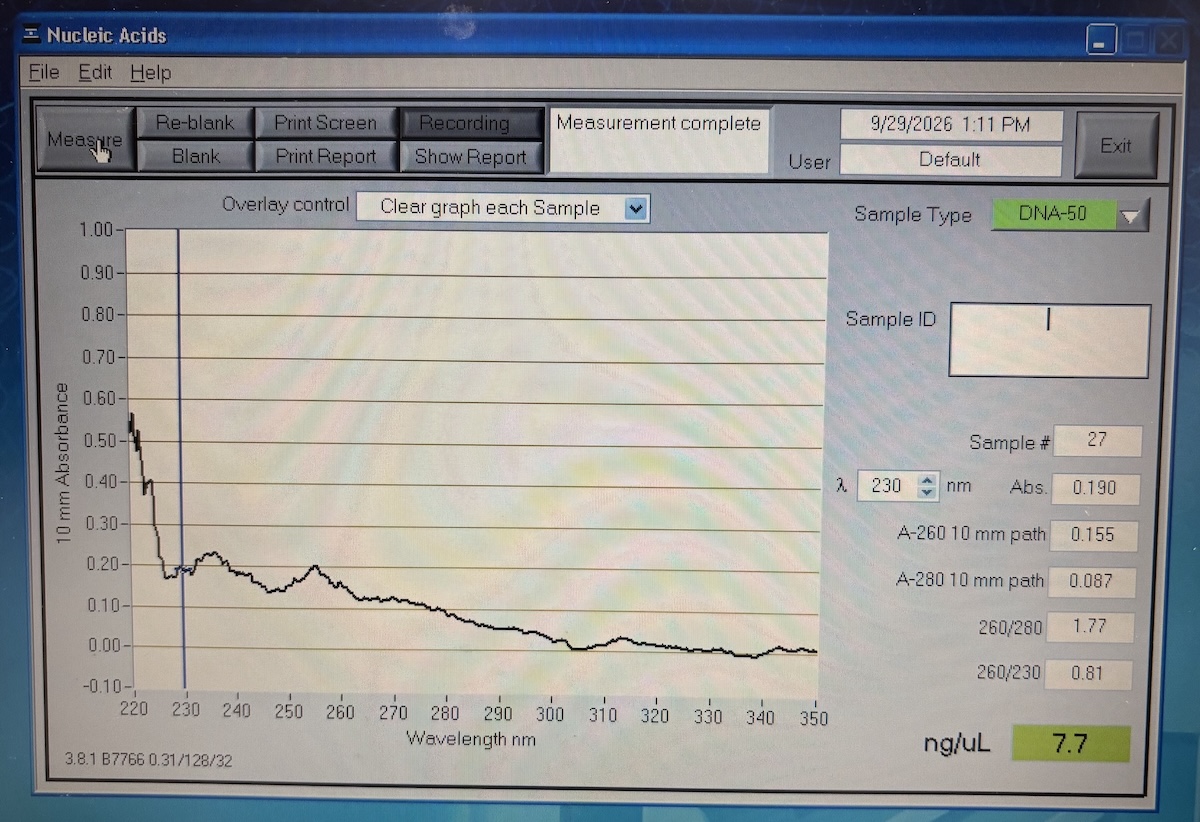
Task: Open the Print Report option
Action: pyautogui.click(x=326, y=156)
